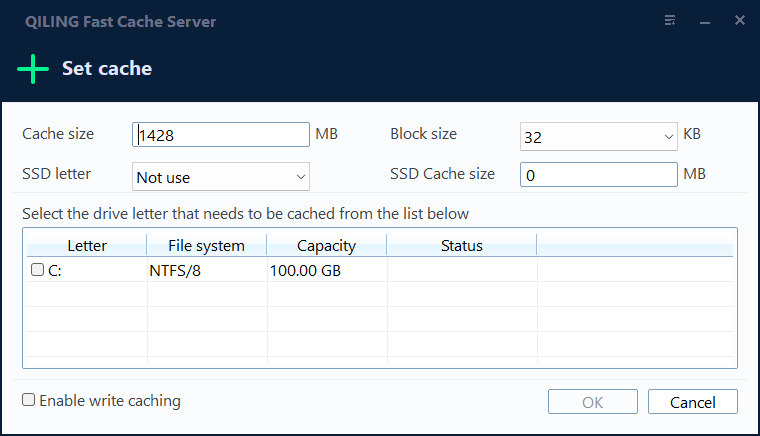760x436 pixels.
Task: Select the File system column header
Action: coord(206,246)
